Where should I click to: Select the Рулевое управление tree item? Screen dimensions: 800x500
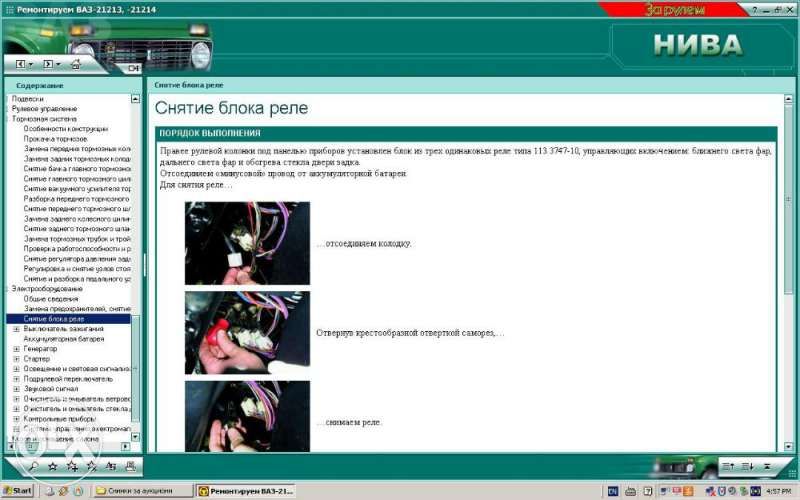[x=44, y=109]
